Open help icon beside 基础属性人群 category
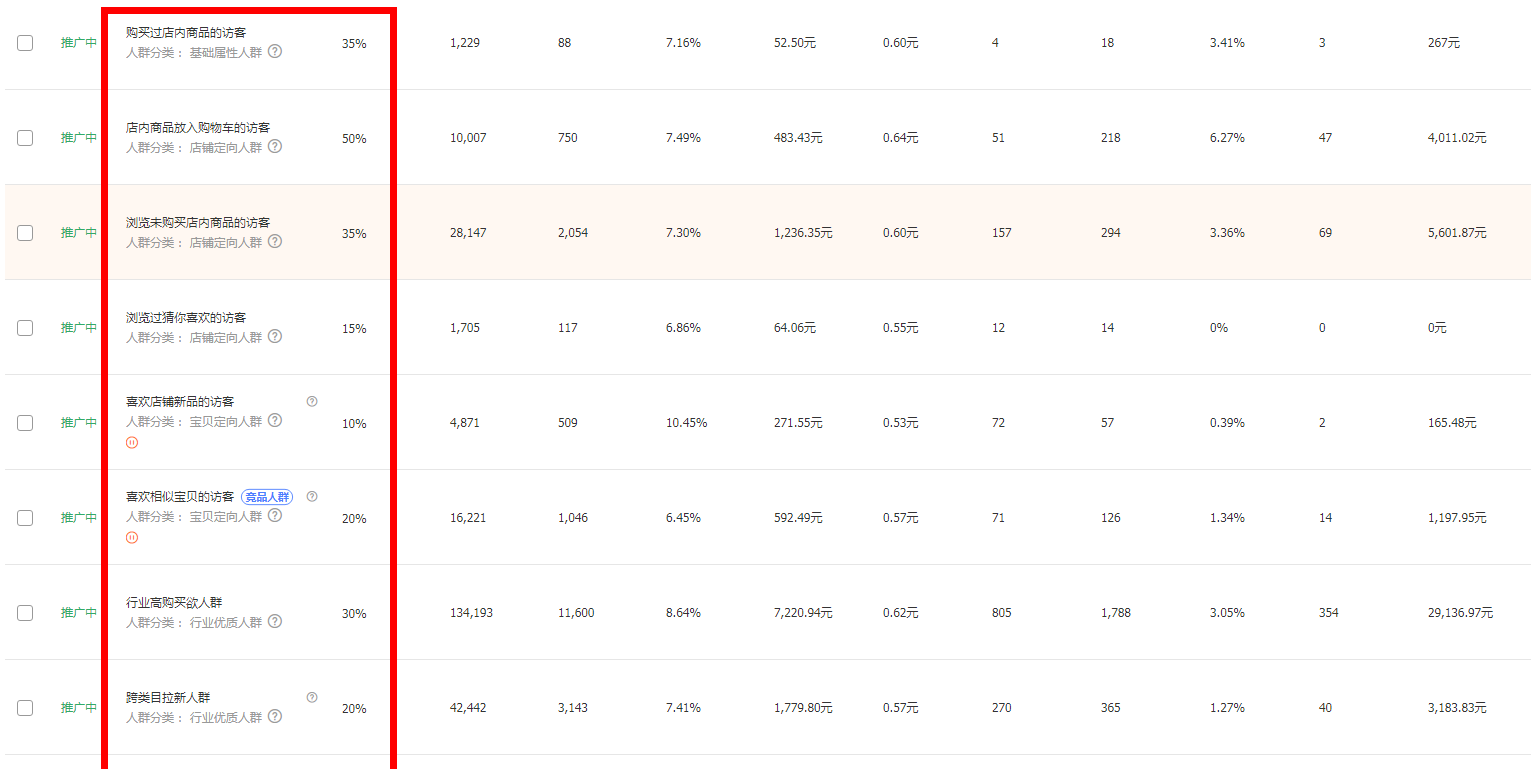The image size is (1531, 769). (x=275, y=51)
